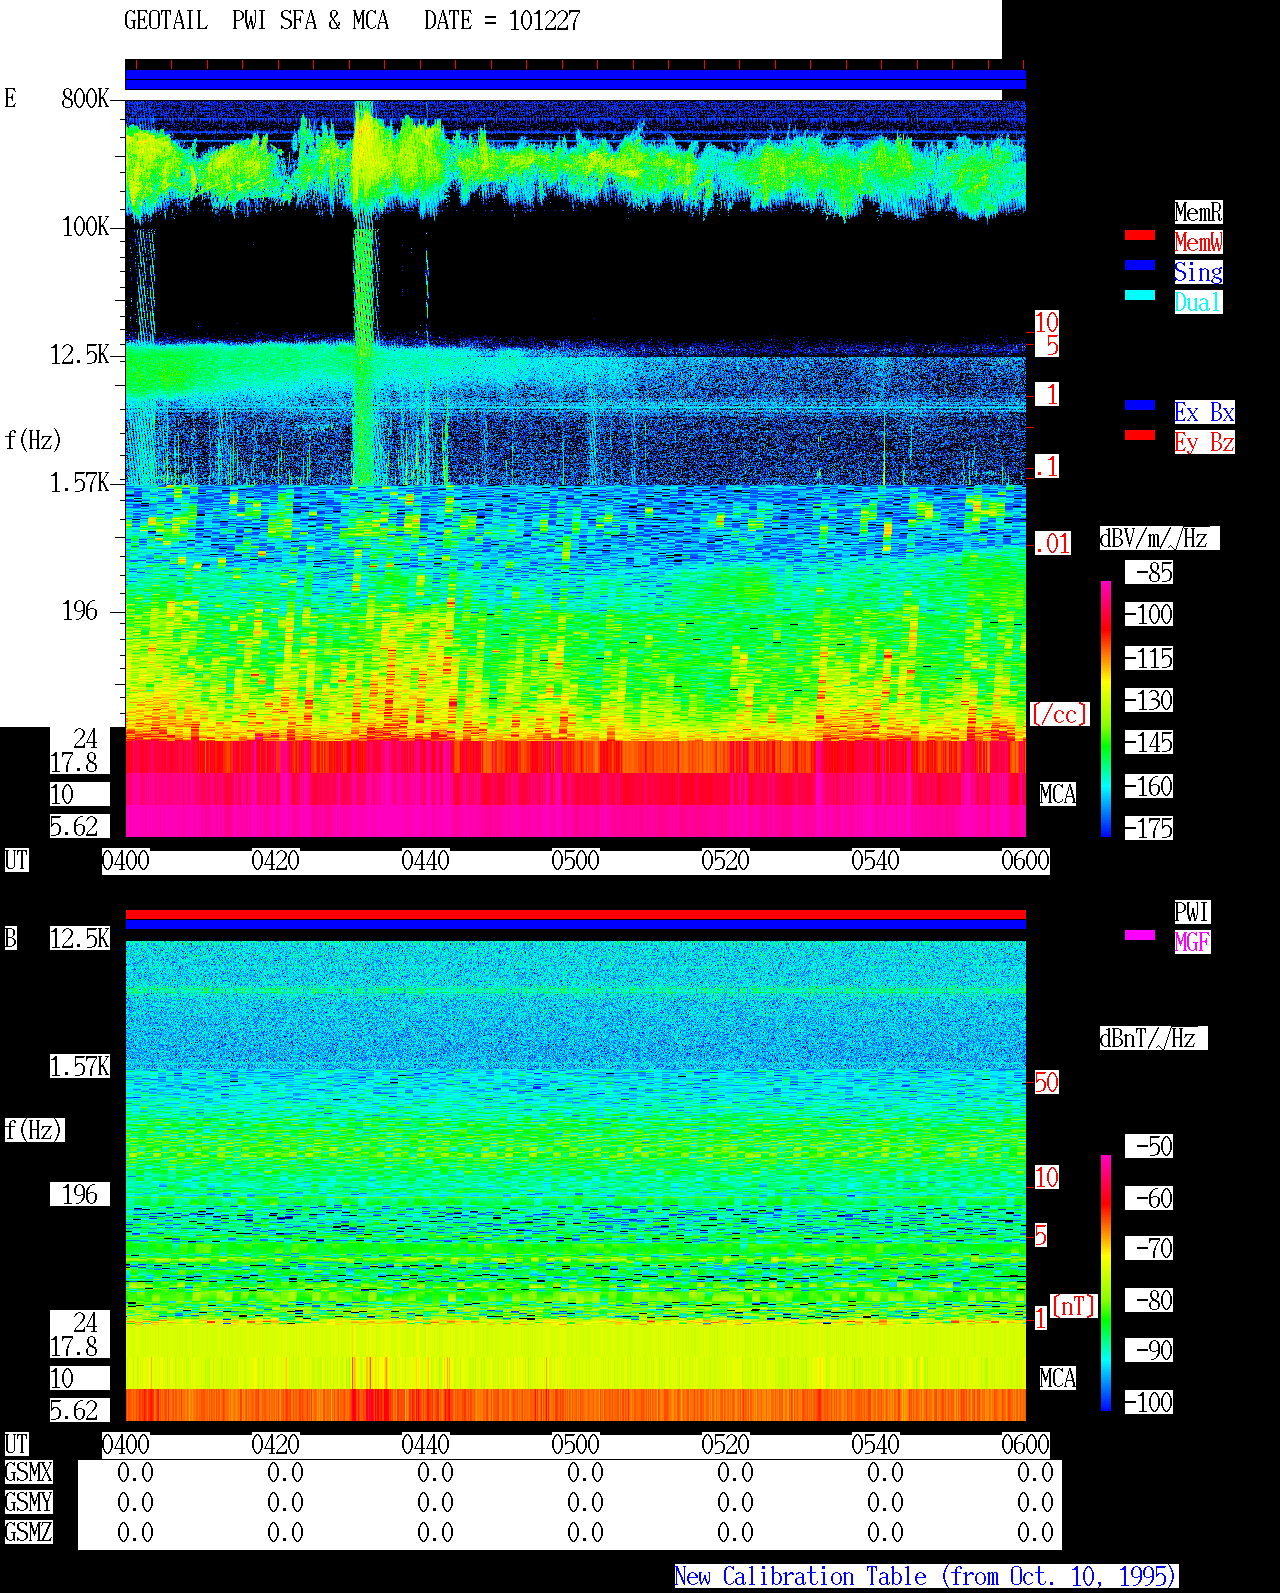The image size is (1280, 1593).
Task: Click the PWI legend label
Action: pos(1192,912)
